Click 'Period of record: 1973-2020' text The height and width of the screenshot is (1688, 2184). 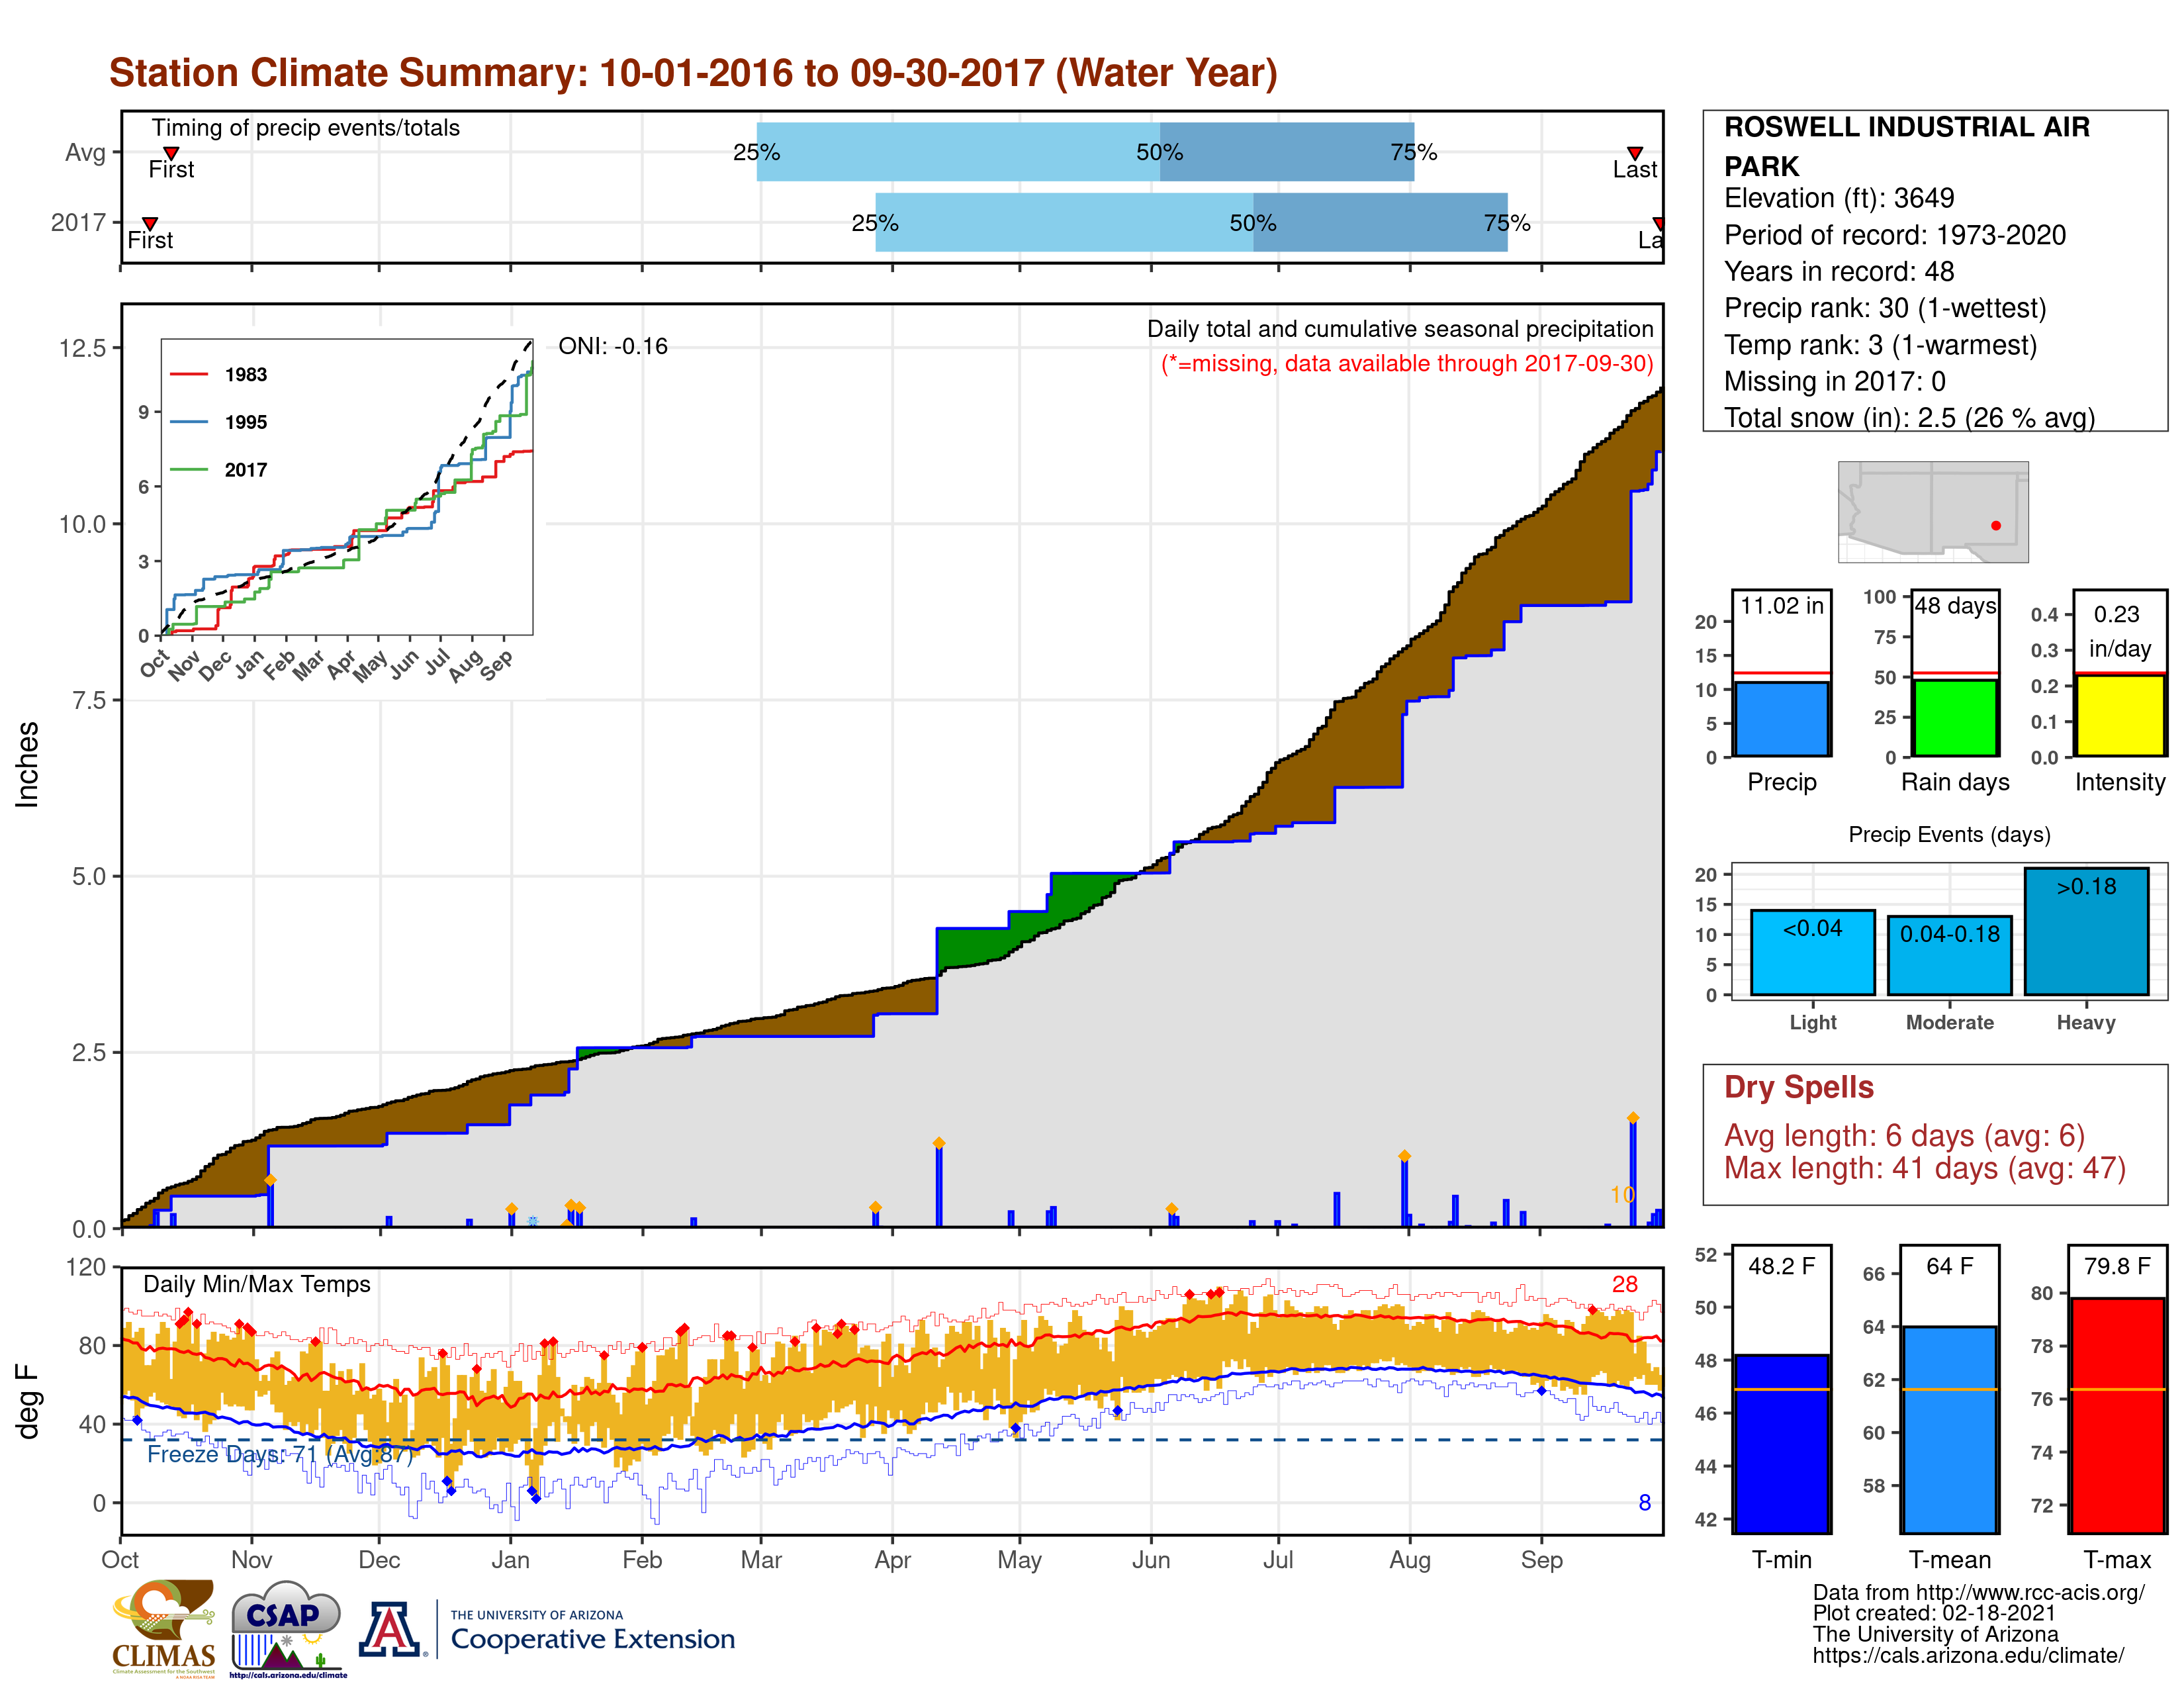coord(1895,235)
